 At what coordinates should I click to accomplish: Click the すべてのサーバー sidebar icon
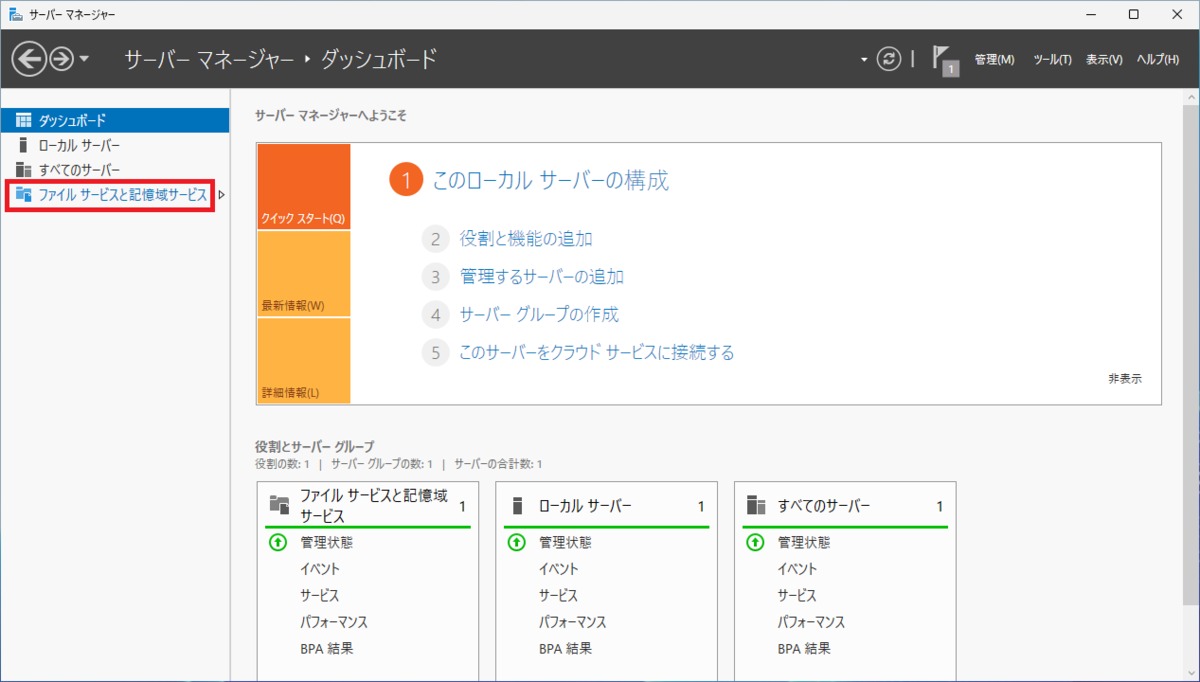click(x=24, y=170)
